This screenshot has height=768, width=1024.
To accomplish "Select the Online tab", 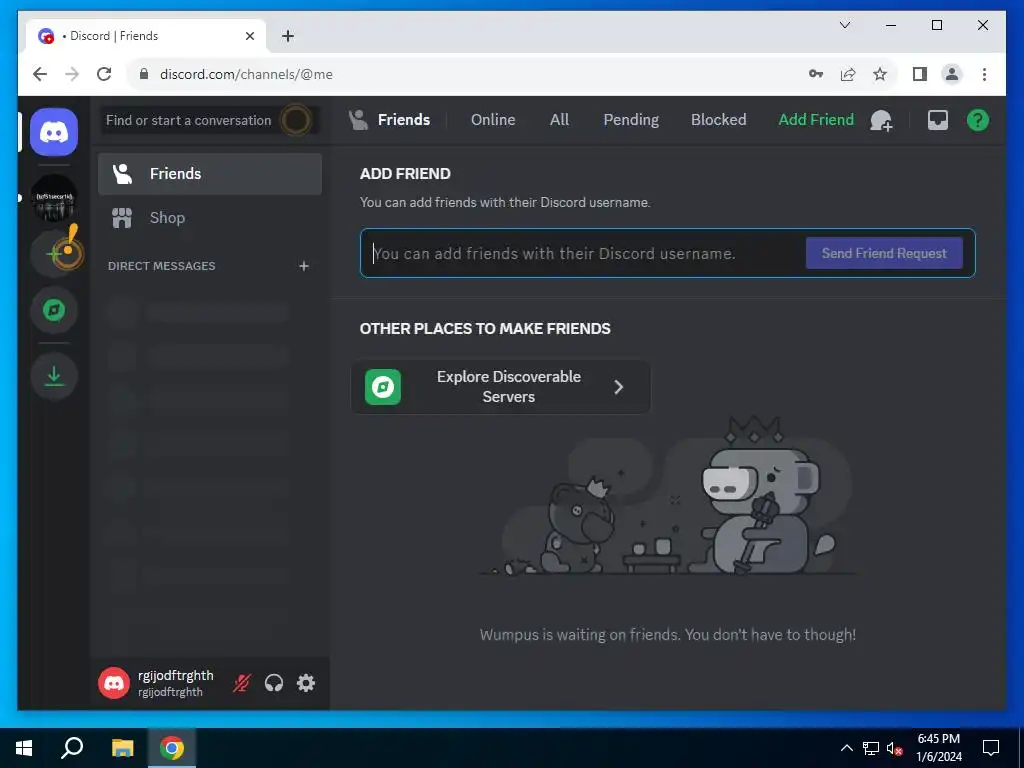I will click(493, 120).
